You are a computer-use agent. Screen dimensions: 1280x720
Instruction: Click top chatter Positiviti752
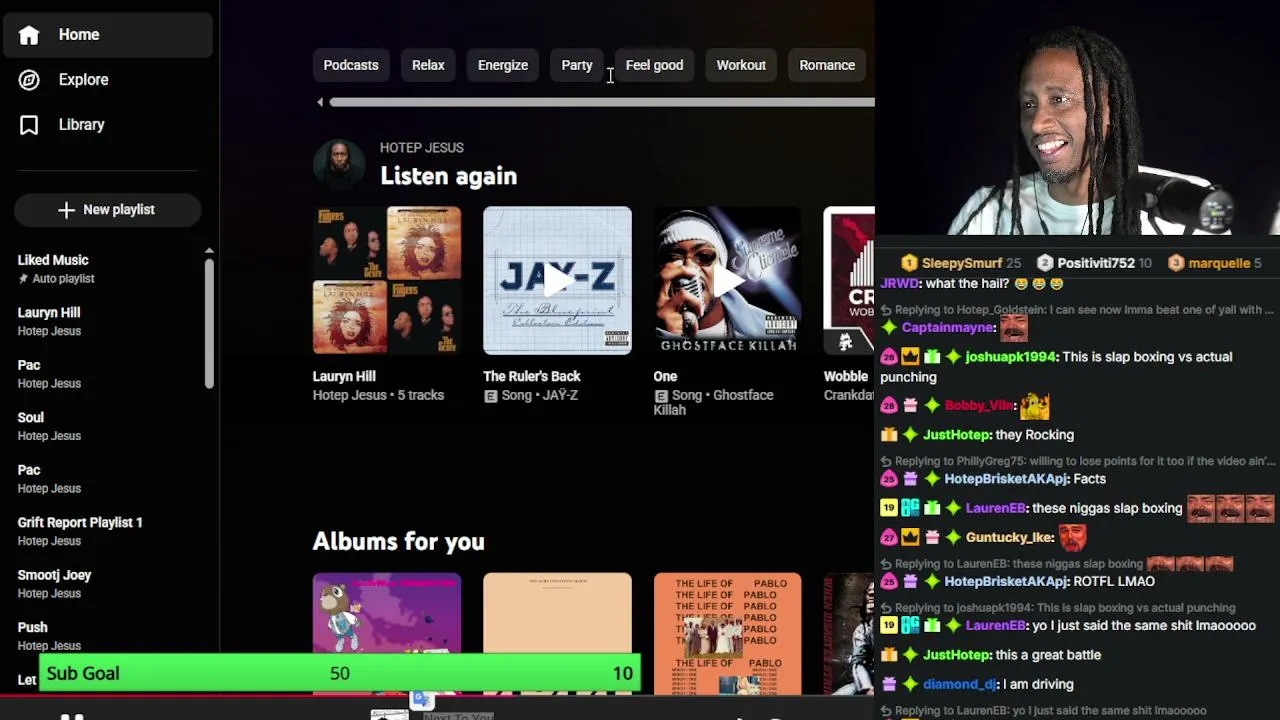point(1097,264)
